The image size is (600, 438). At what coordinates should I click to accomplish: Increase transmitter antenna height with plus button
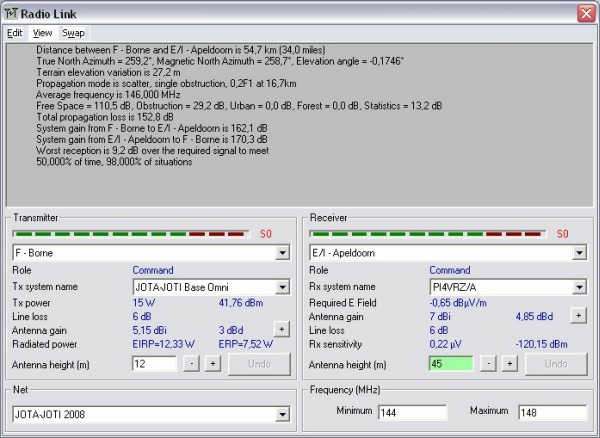pos(213,363)
